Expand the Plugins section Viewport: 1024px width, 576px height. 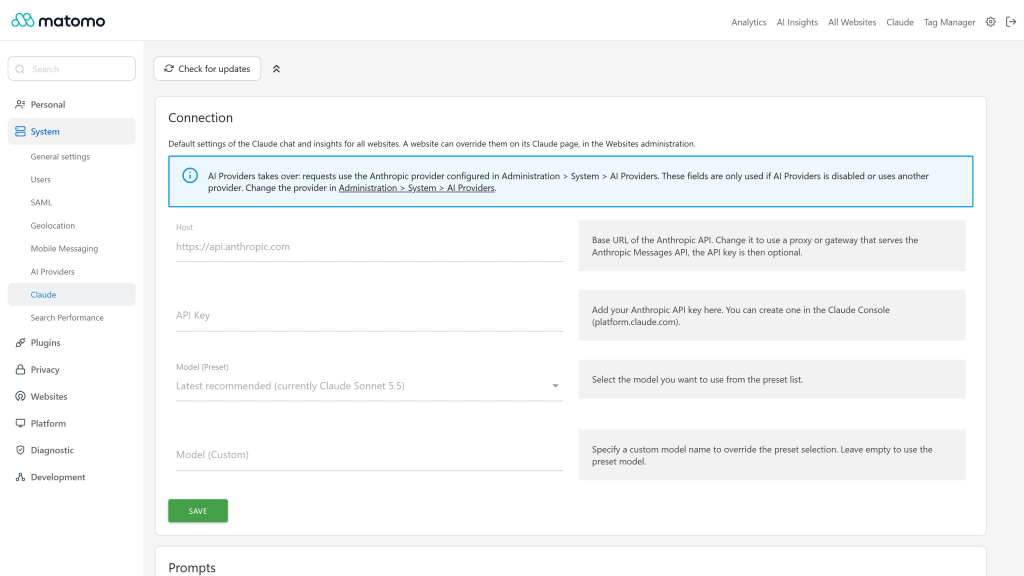click(72, 343)
